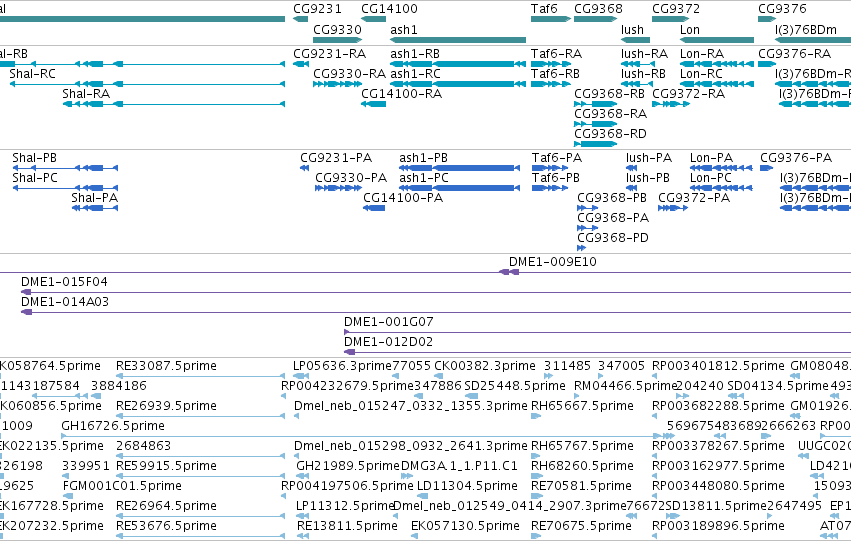This screenshot has height=541, width=851.
Task: Click the CG9372 gene label
Action: point(676,9)
